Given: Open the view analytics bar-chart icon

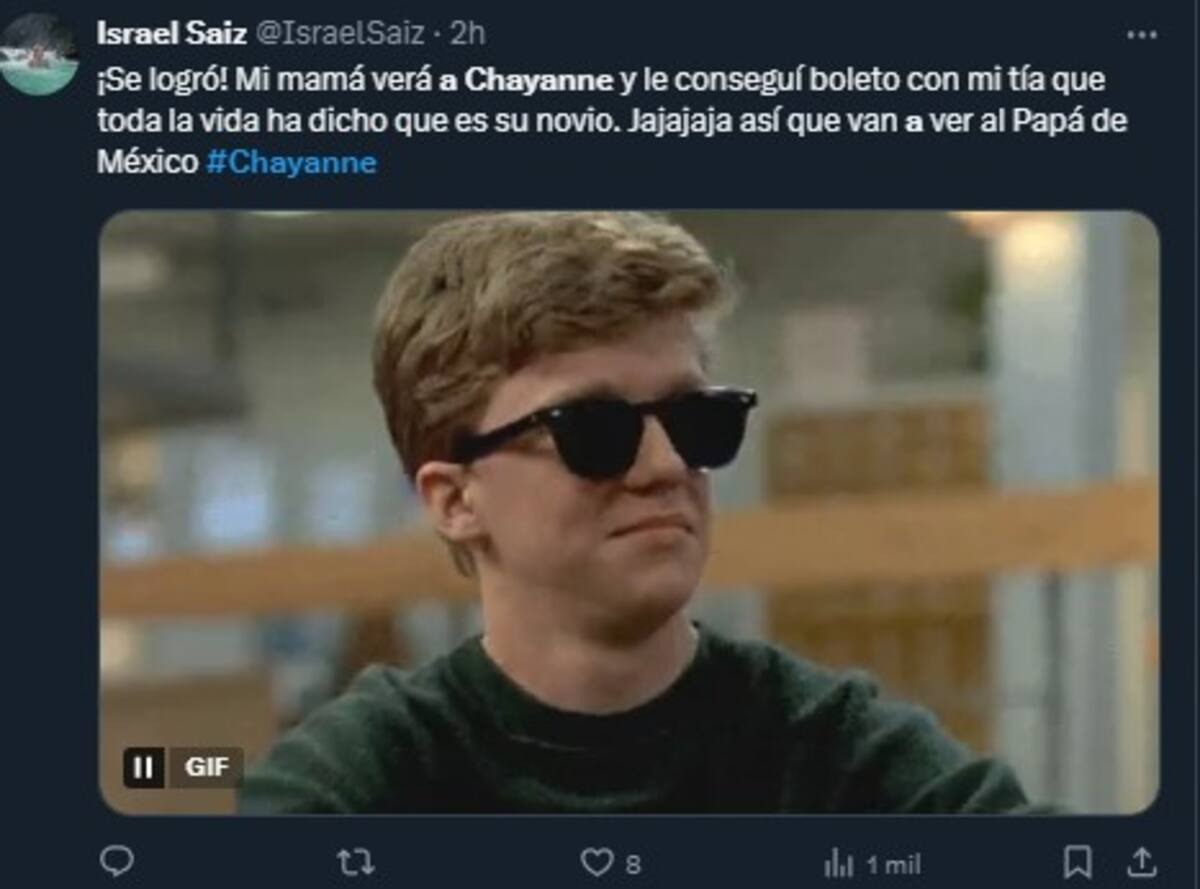Looking at the screenshot, I should click(836, 862).
